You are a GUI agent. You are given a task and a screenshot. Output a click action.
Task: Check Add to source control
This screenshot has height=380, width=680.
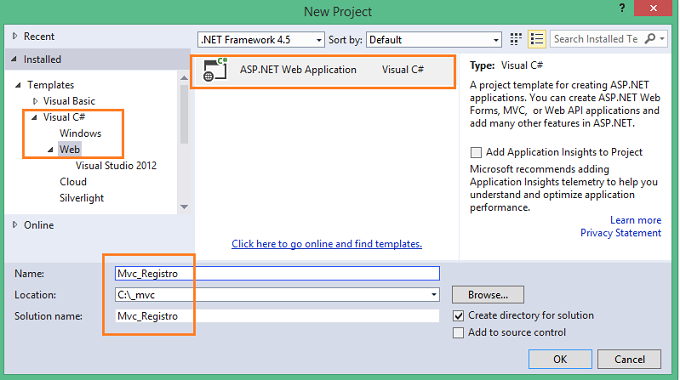458,332
